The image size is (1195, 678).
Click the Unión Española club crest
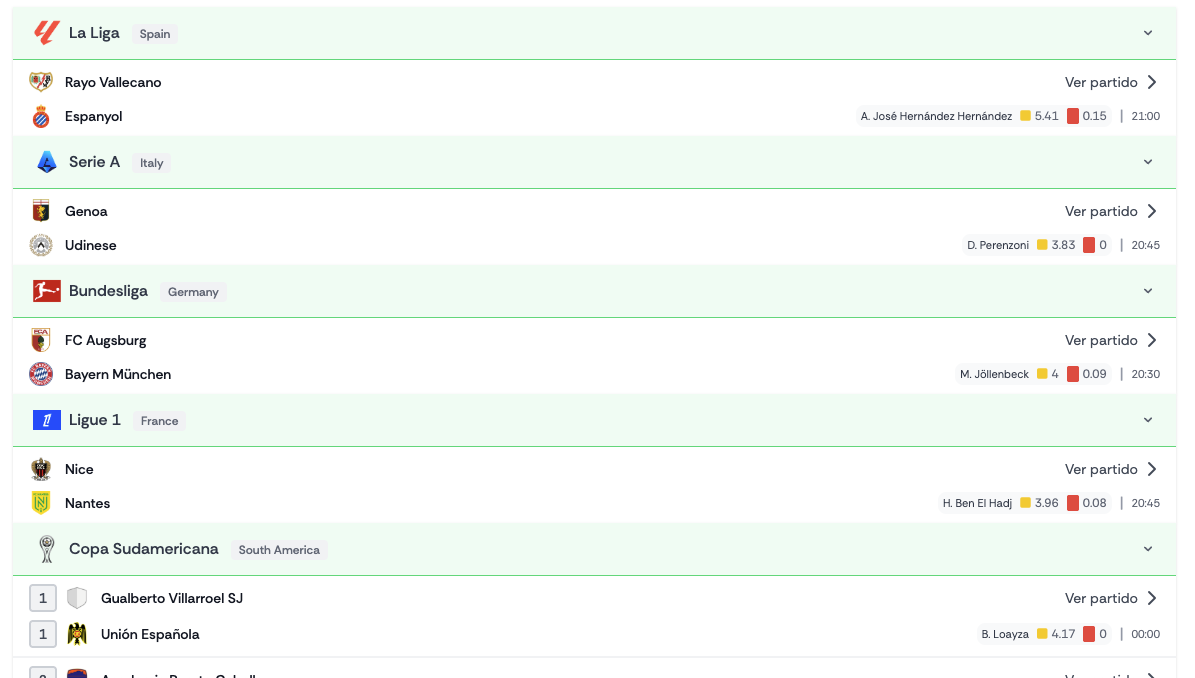coord(77,634)
